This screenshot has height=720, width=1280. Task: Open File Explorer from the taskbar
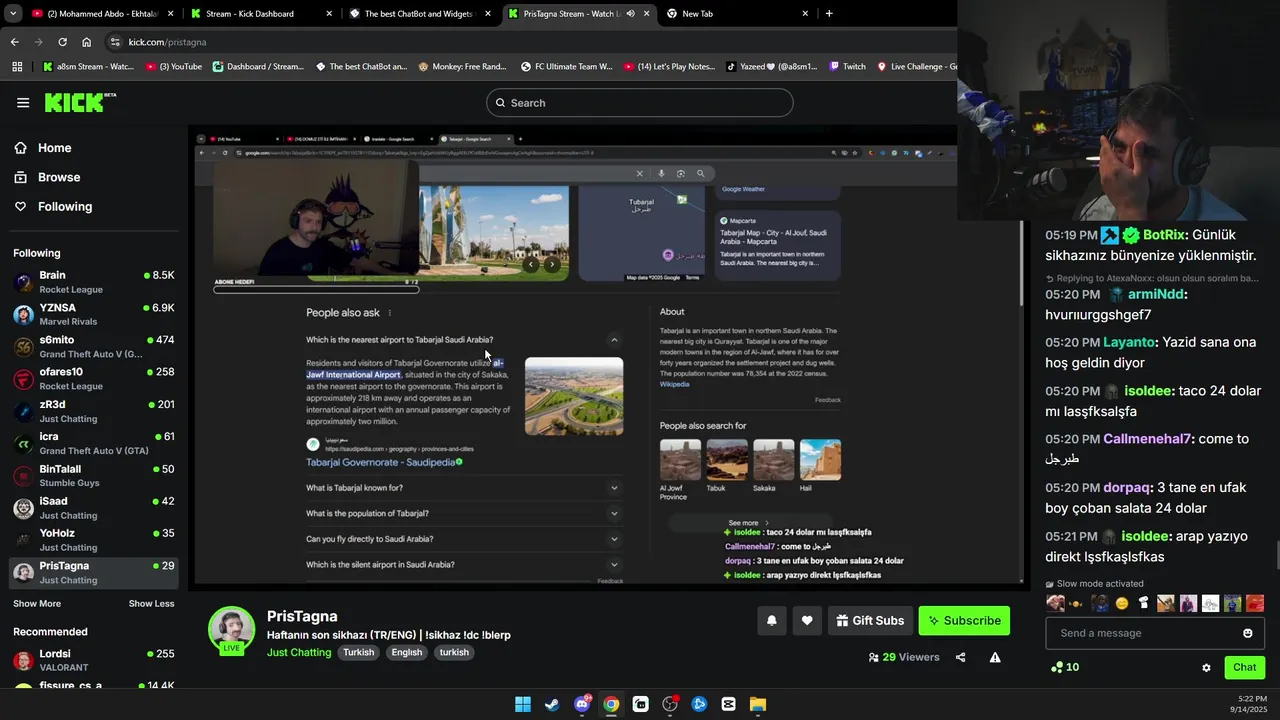(758, 704)
